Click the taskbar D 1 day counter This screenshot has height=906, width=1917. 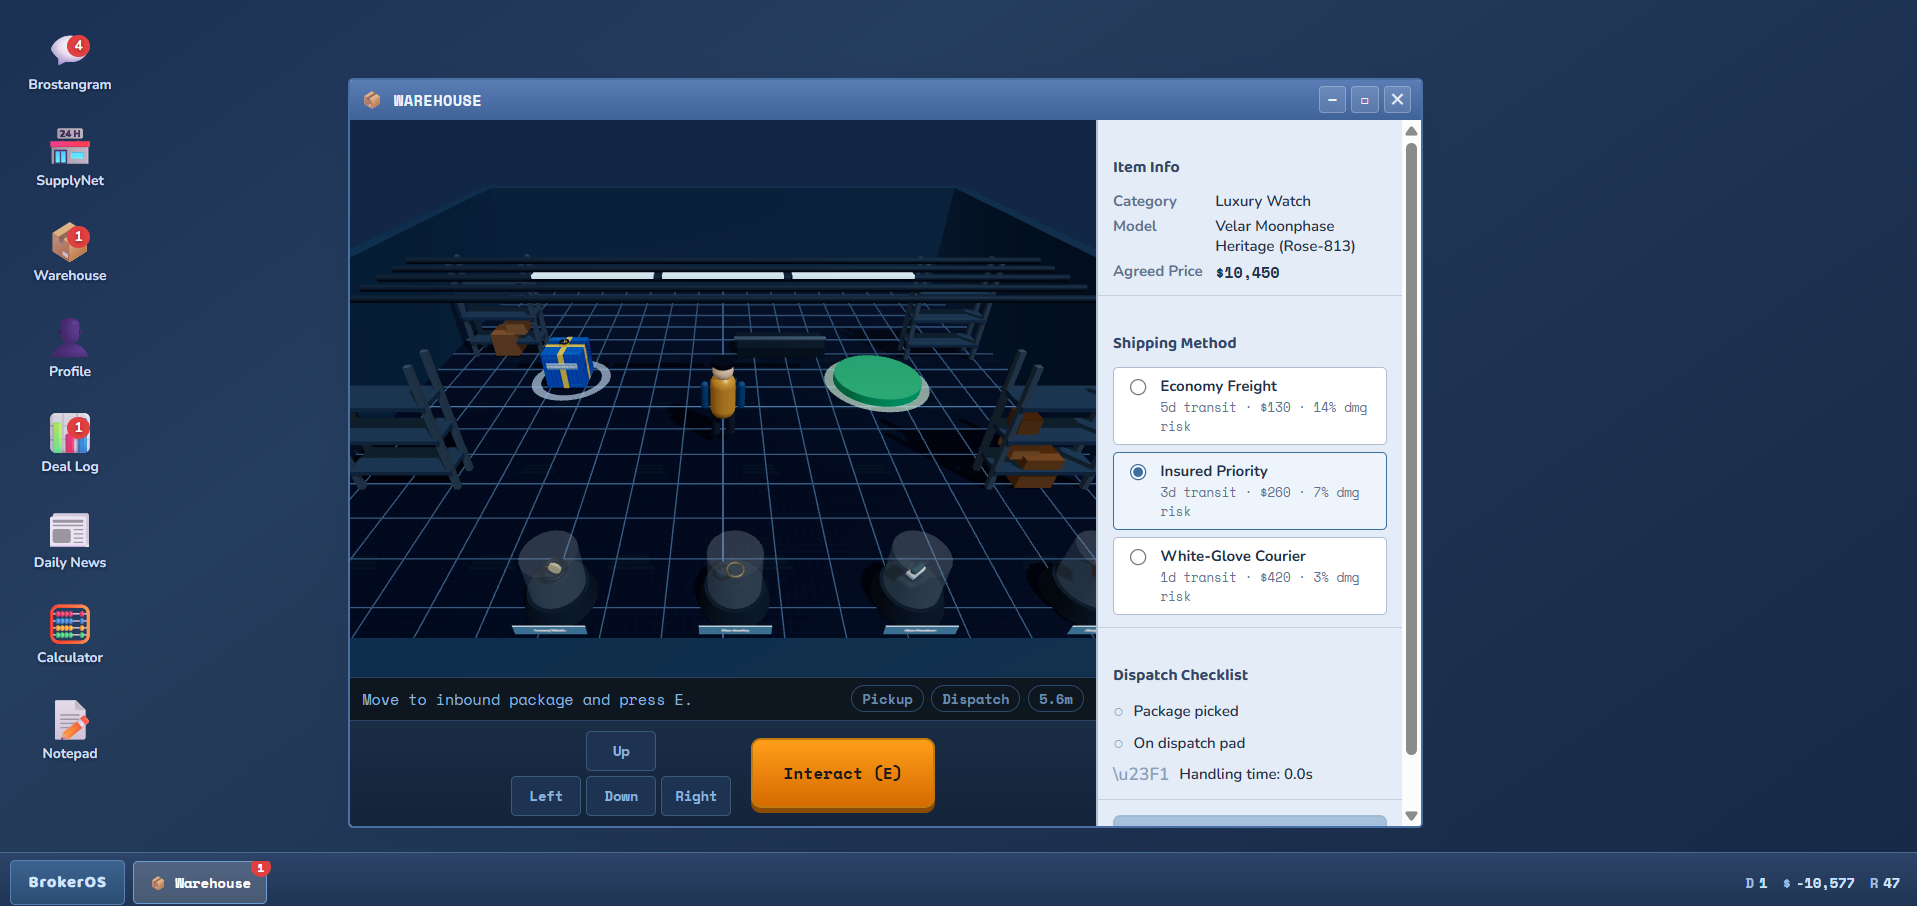1756,883
